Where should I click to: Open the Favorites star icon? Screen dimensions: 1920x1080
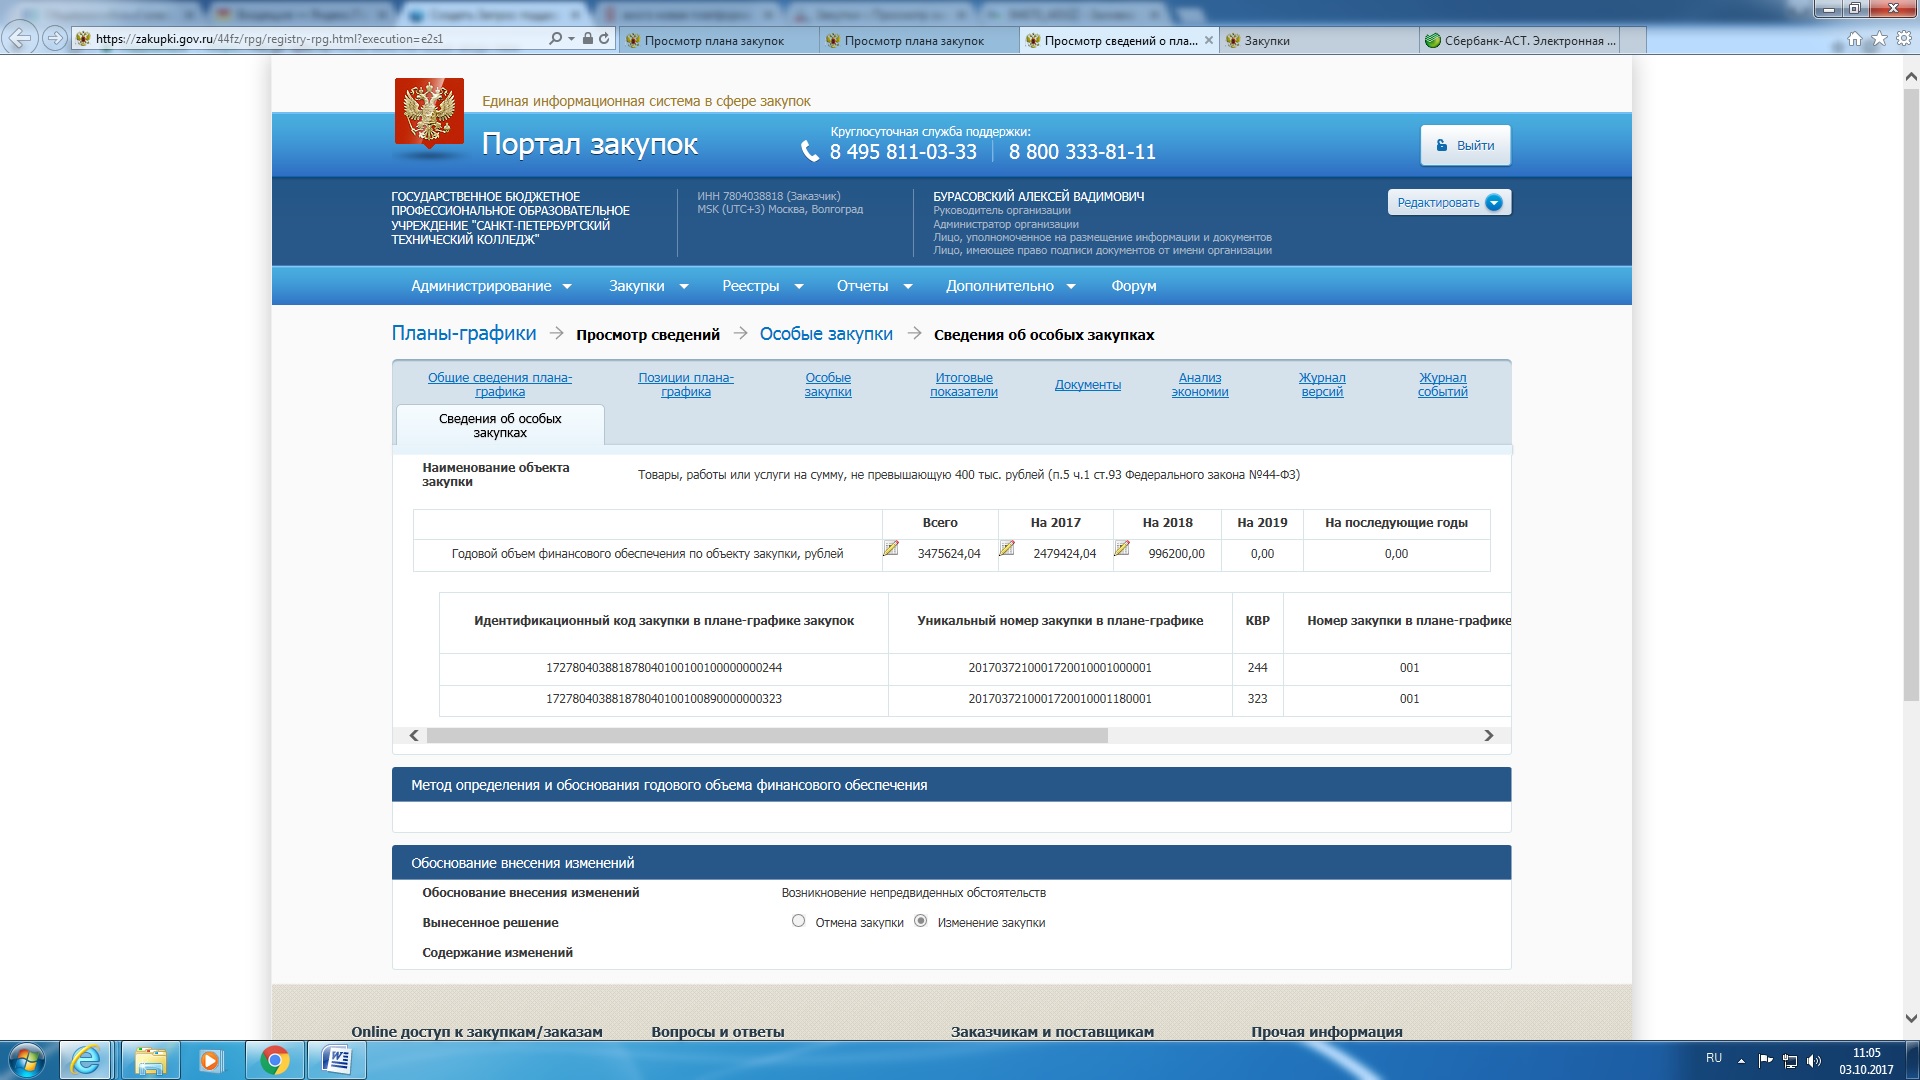(1879, 39)
